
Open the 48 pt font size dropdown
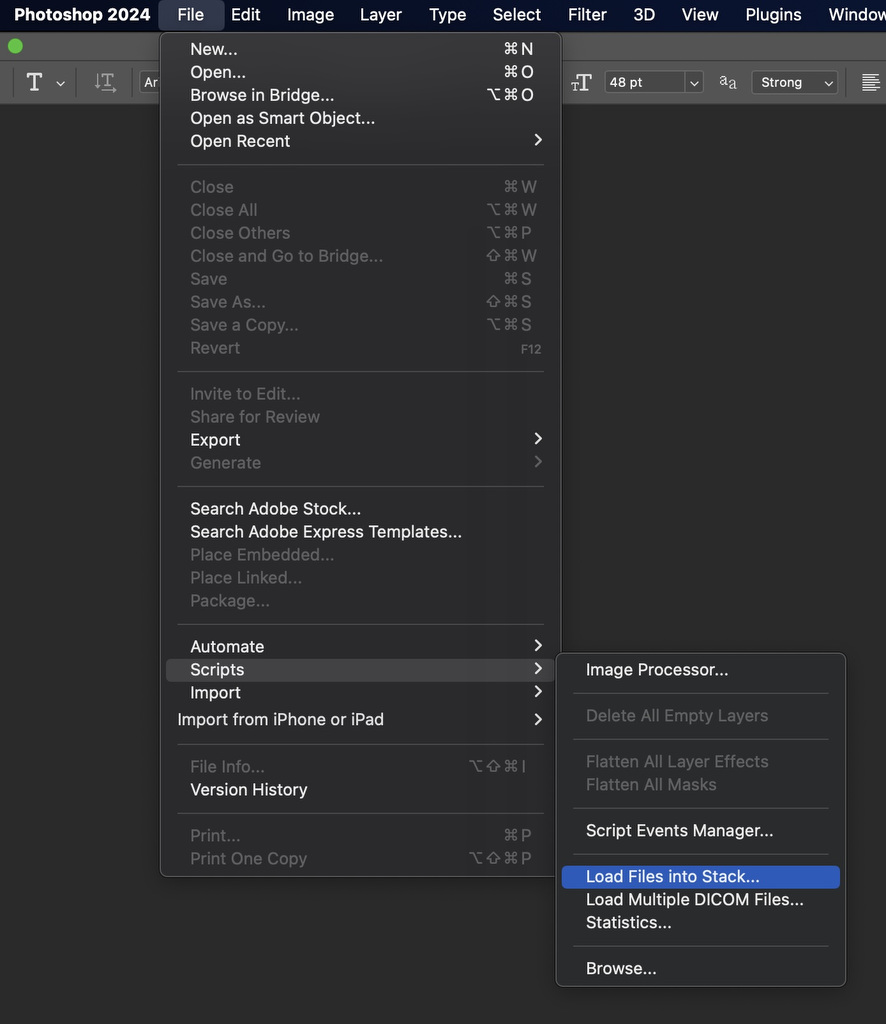tap(694, 83)
